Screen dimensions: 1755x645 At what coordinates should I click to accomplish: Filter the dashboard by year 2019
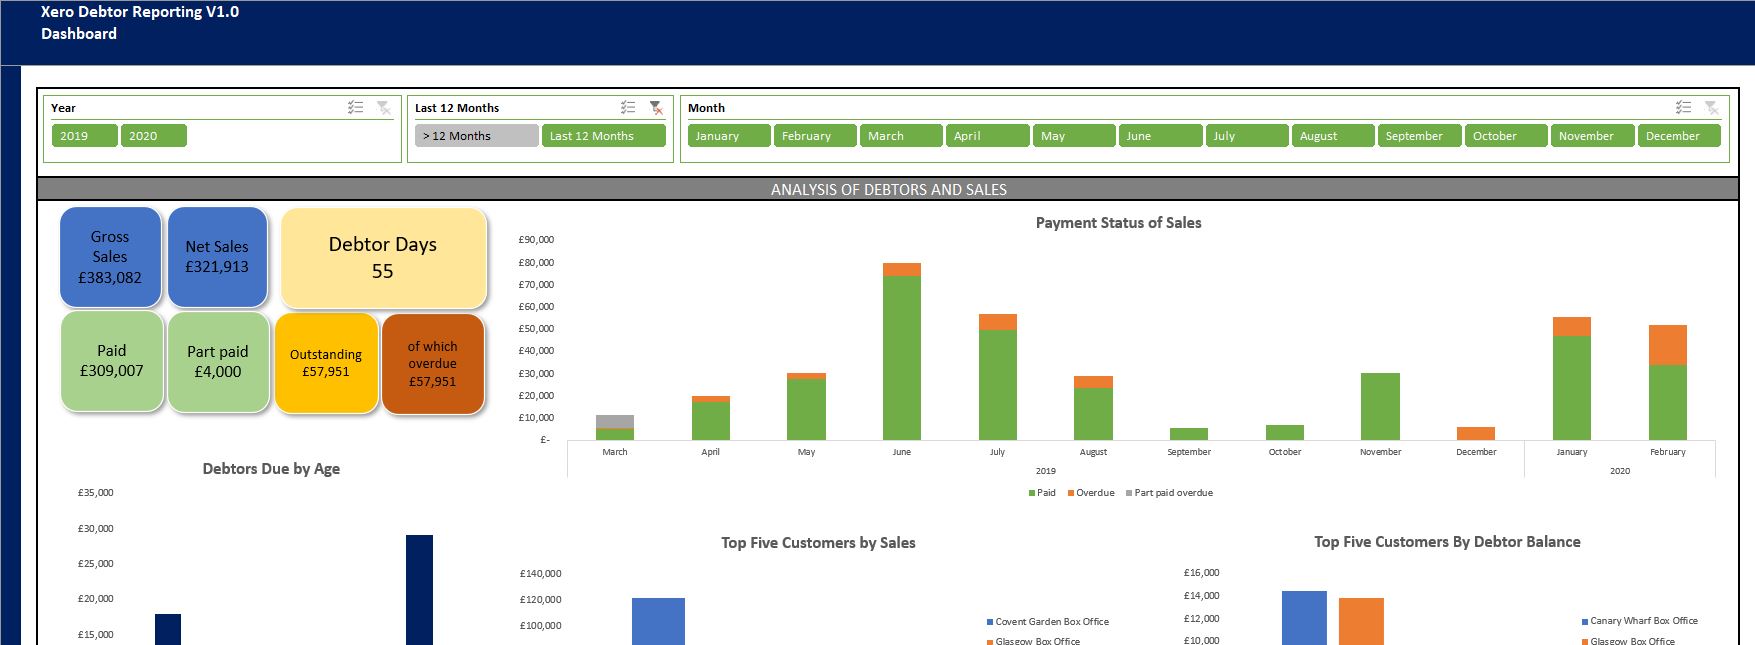(x=84, y=136)
